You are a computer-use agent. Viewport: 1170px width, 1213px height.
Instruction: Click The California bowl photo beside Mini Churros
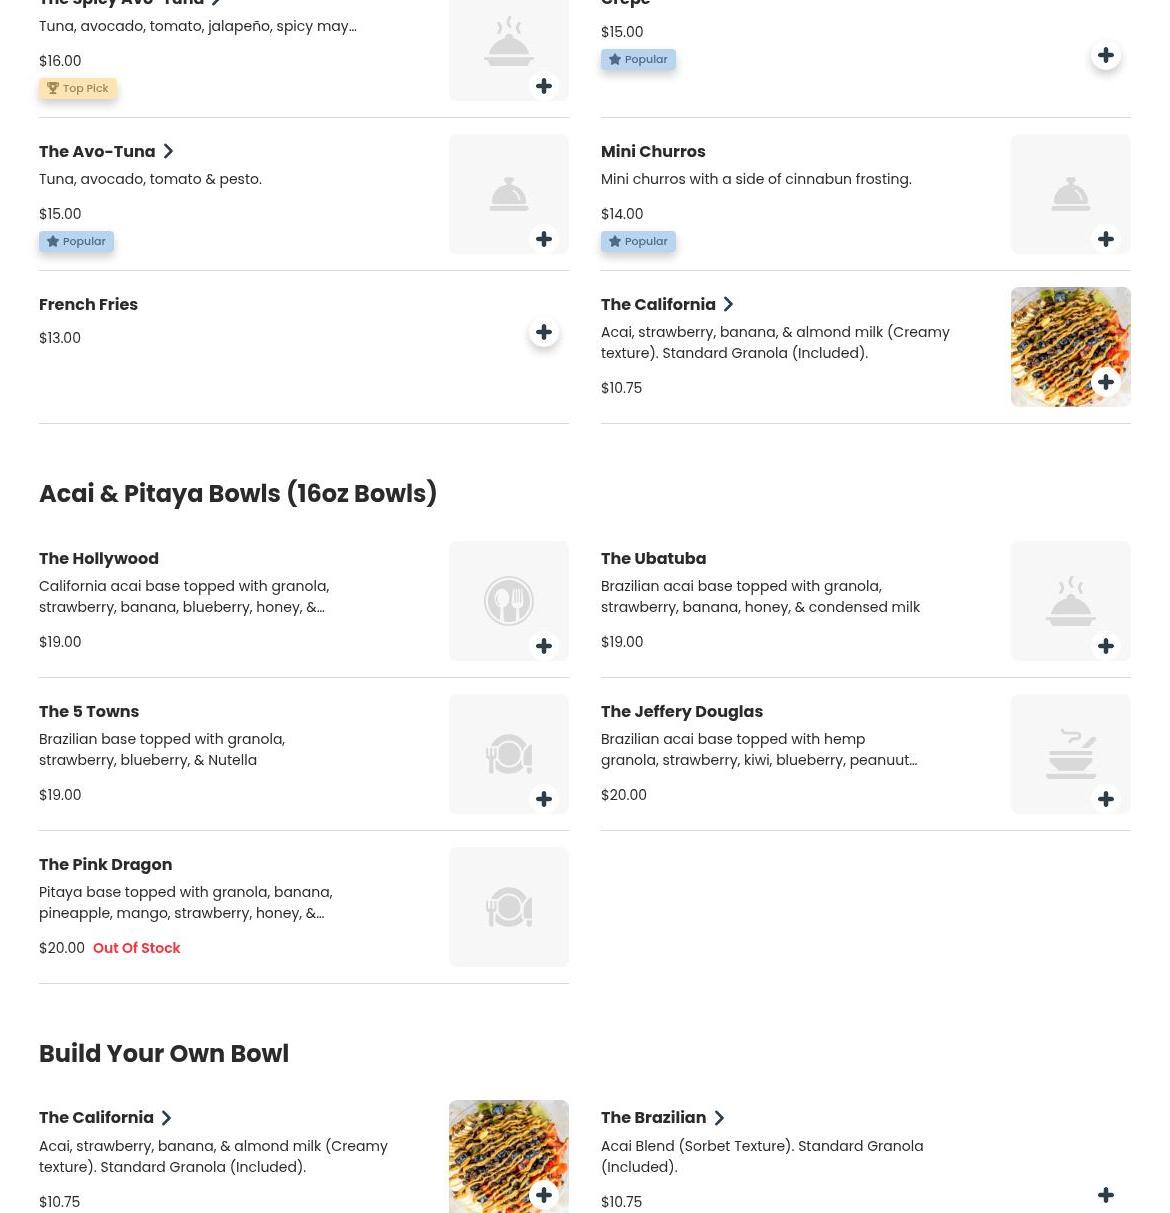click(x=1070, y=346)
